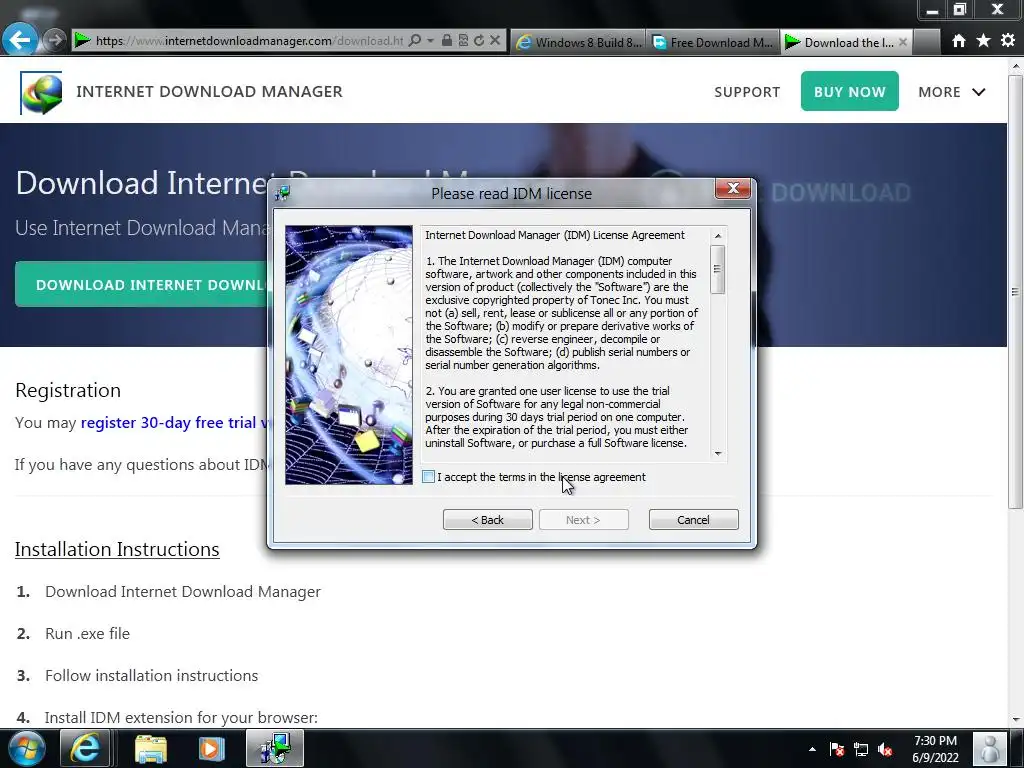
Task: Click the muted volume tray icon
Action: click(885, 750)
